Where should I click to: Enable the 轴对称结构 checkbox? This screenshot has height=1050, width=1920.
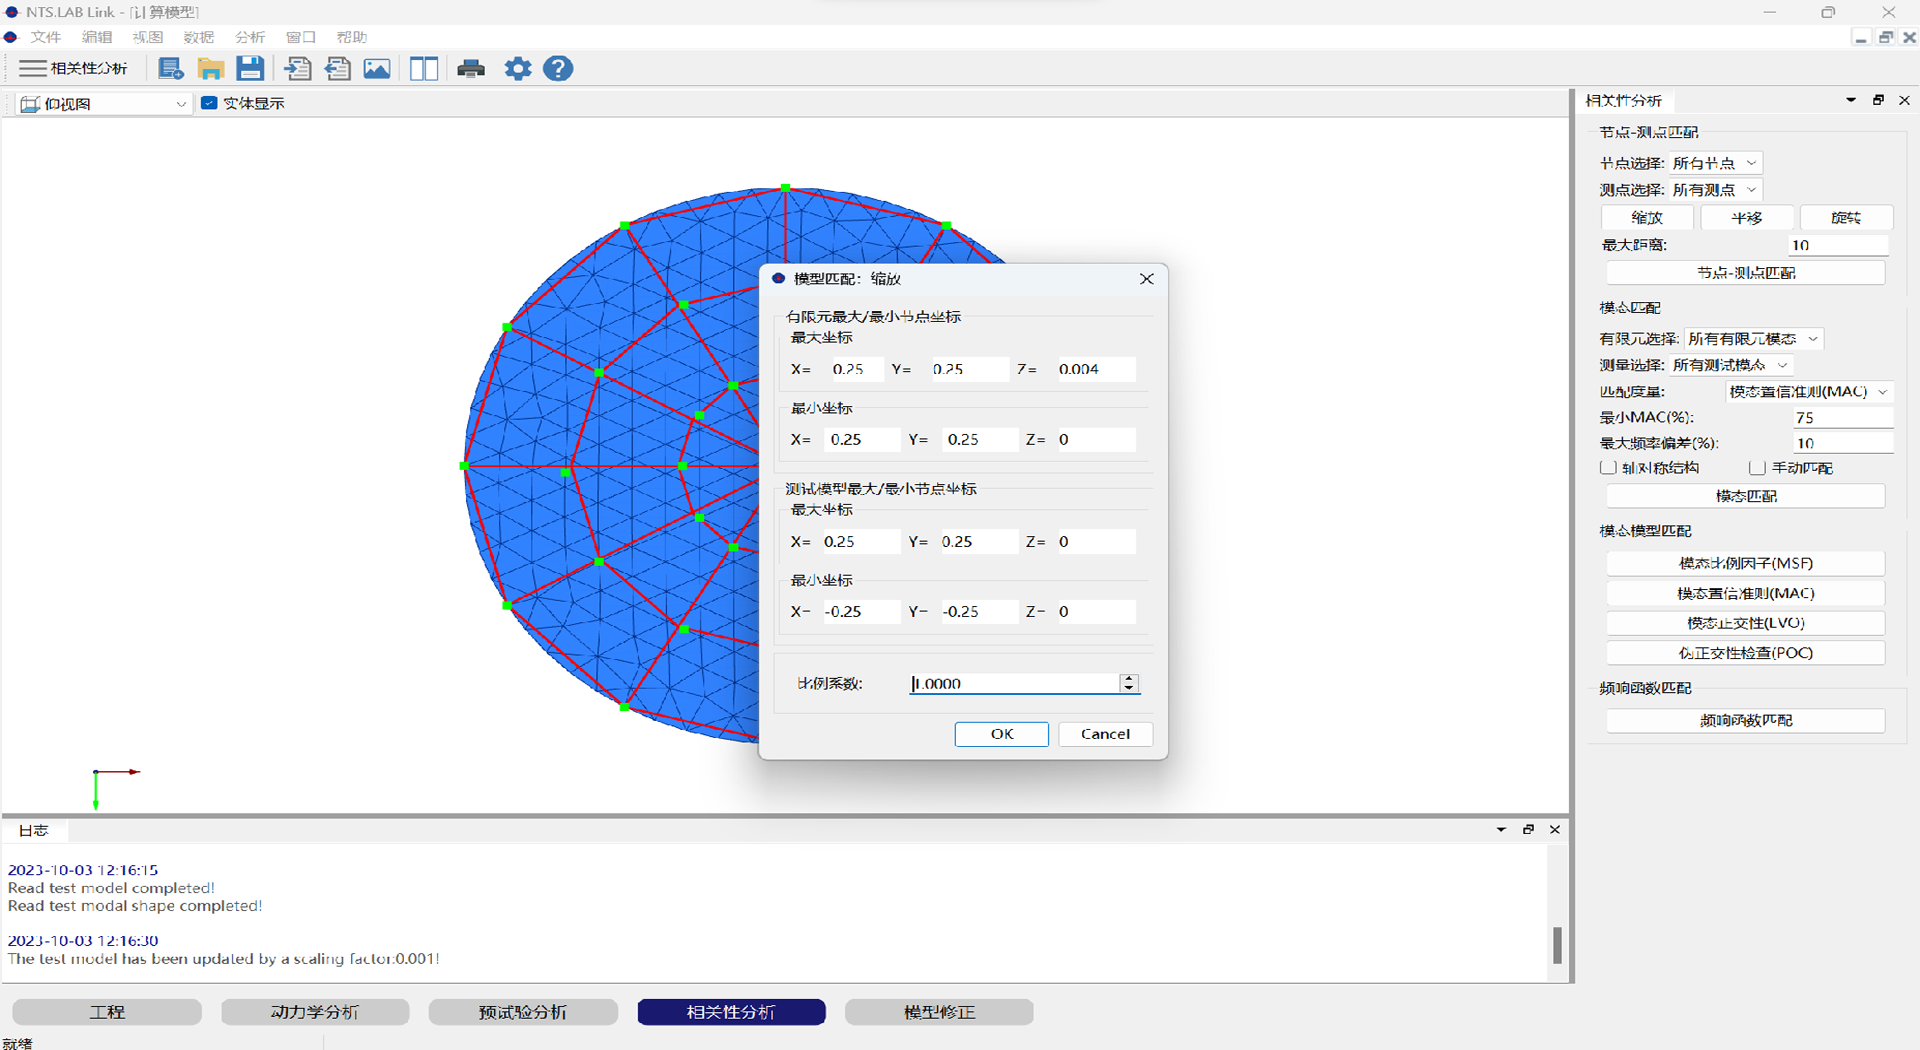click(x=1608, y=467)
